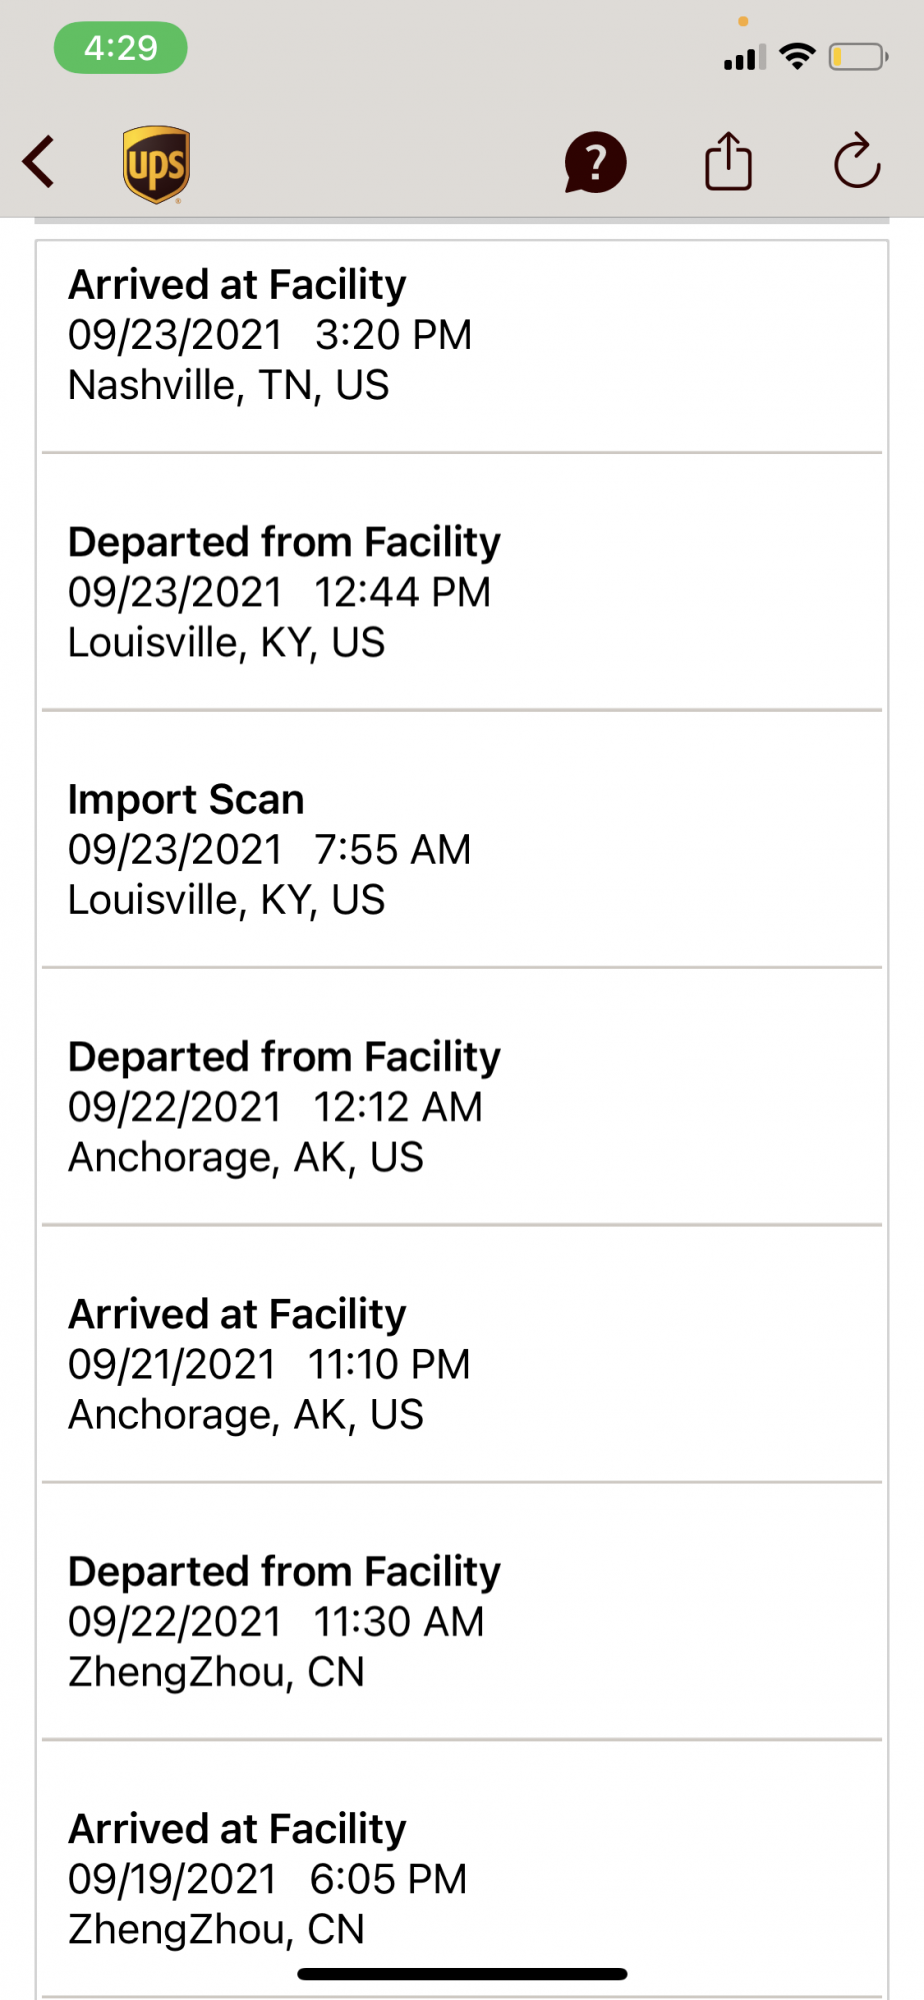
Task: Tap the home indicator bar
Action: pos(462,1974)
